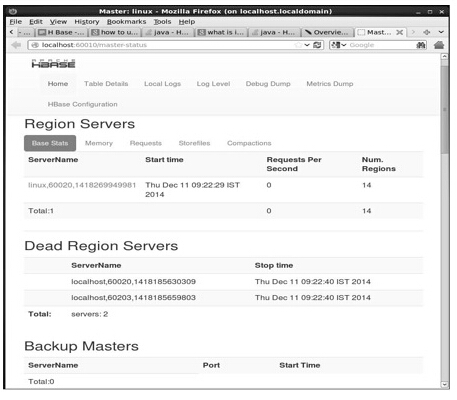Select the Compactions tab
The width and height of the screenshot is (457, 400).
(x=249, y=143)
